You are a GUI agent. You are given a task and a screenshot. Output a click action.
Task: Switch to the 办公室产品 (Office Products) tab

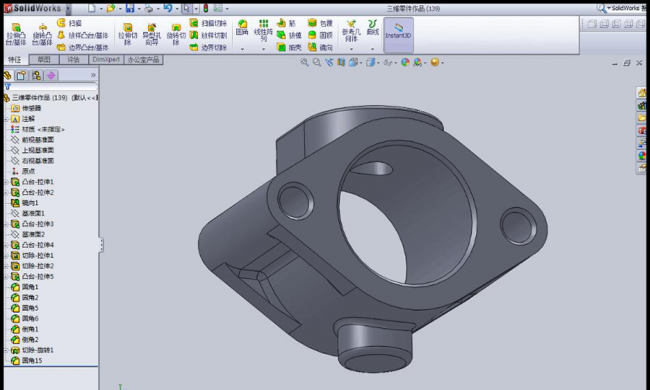143,60
